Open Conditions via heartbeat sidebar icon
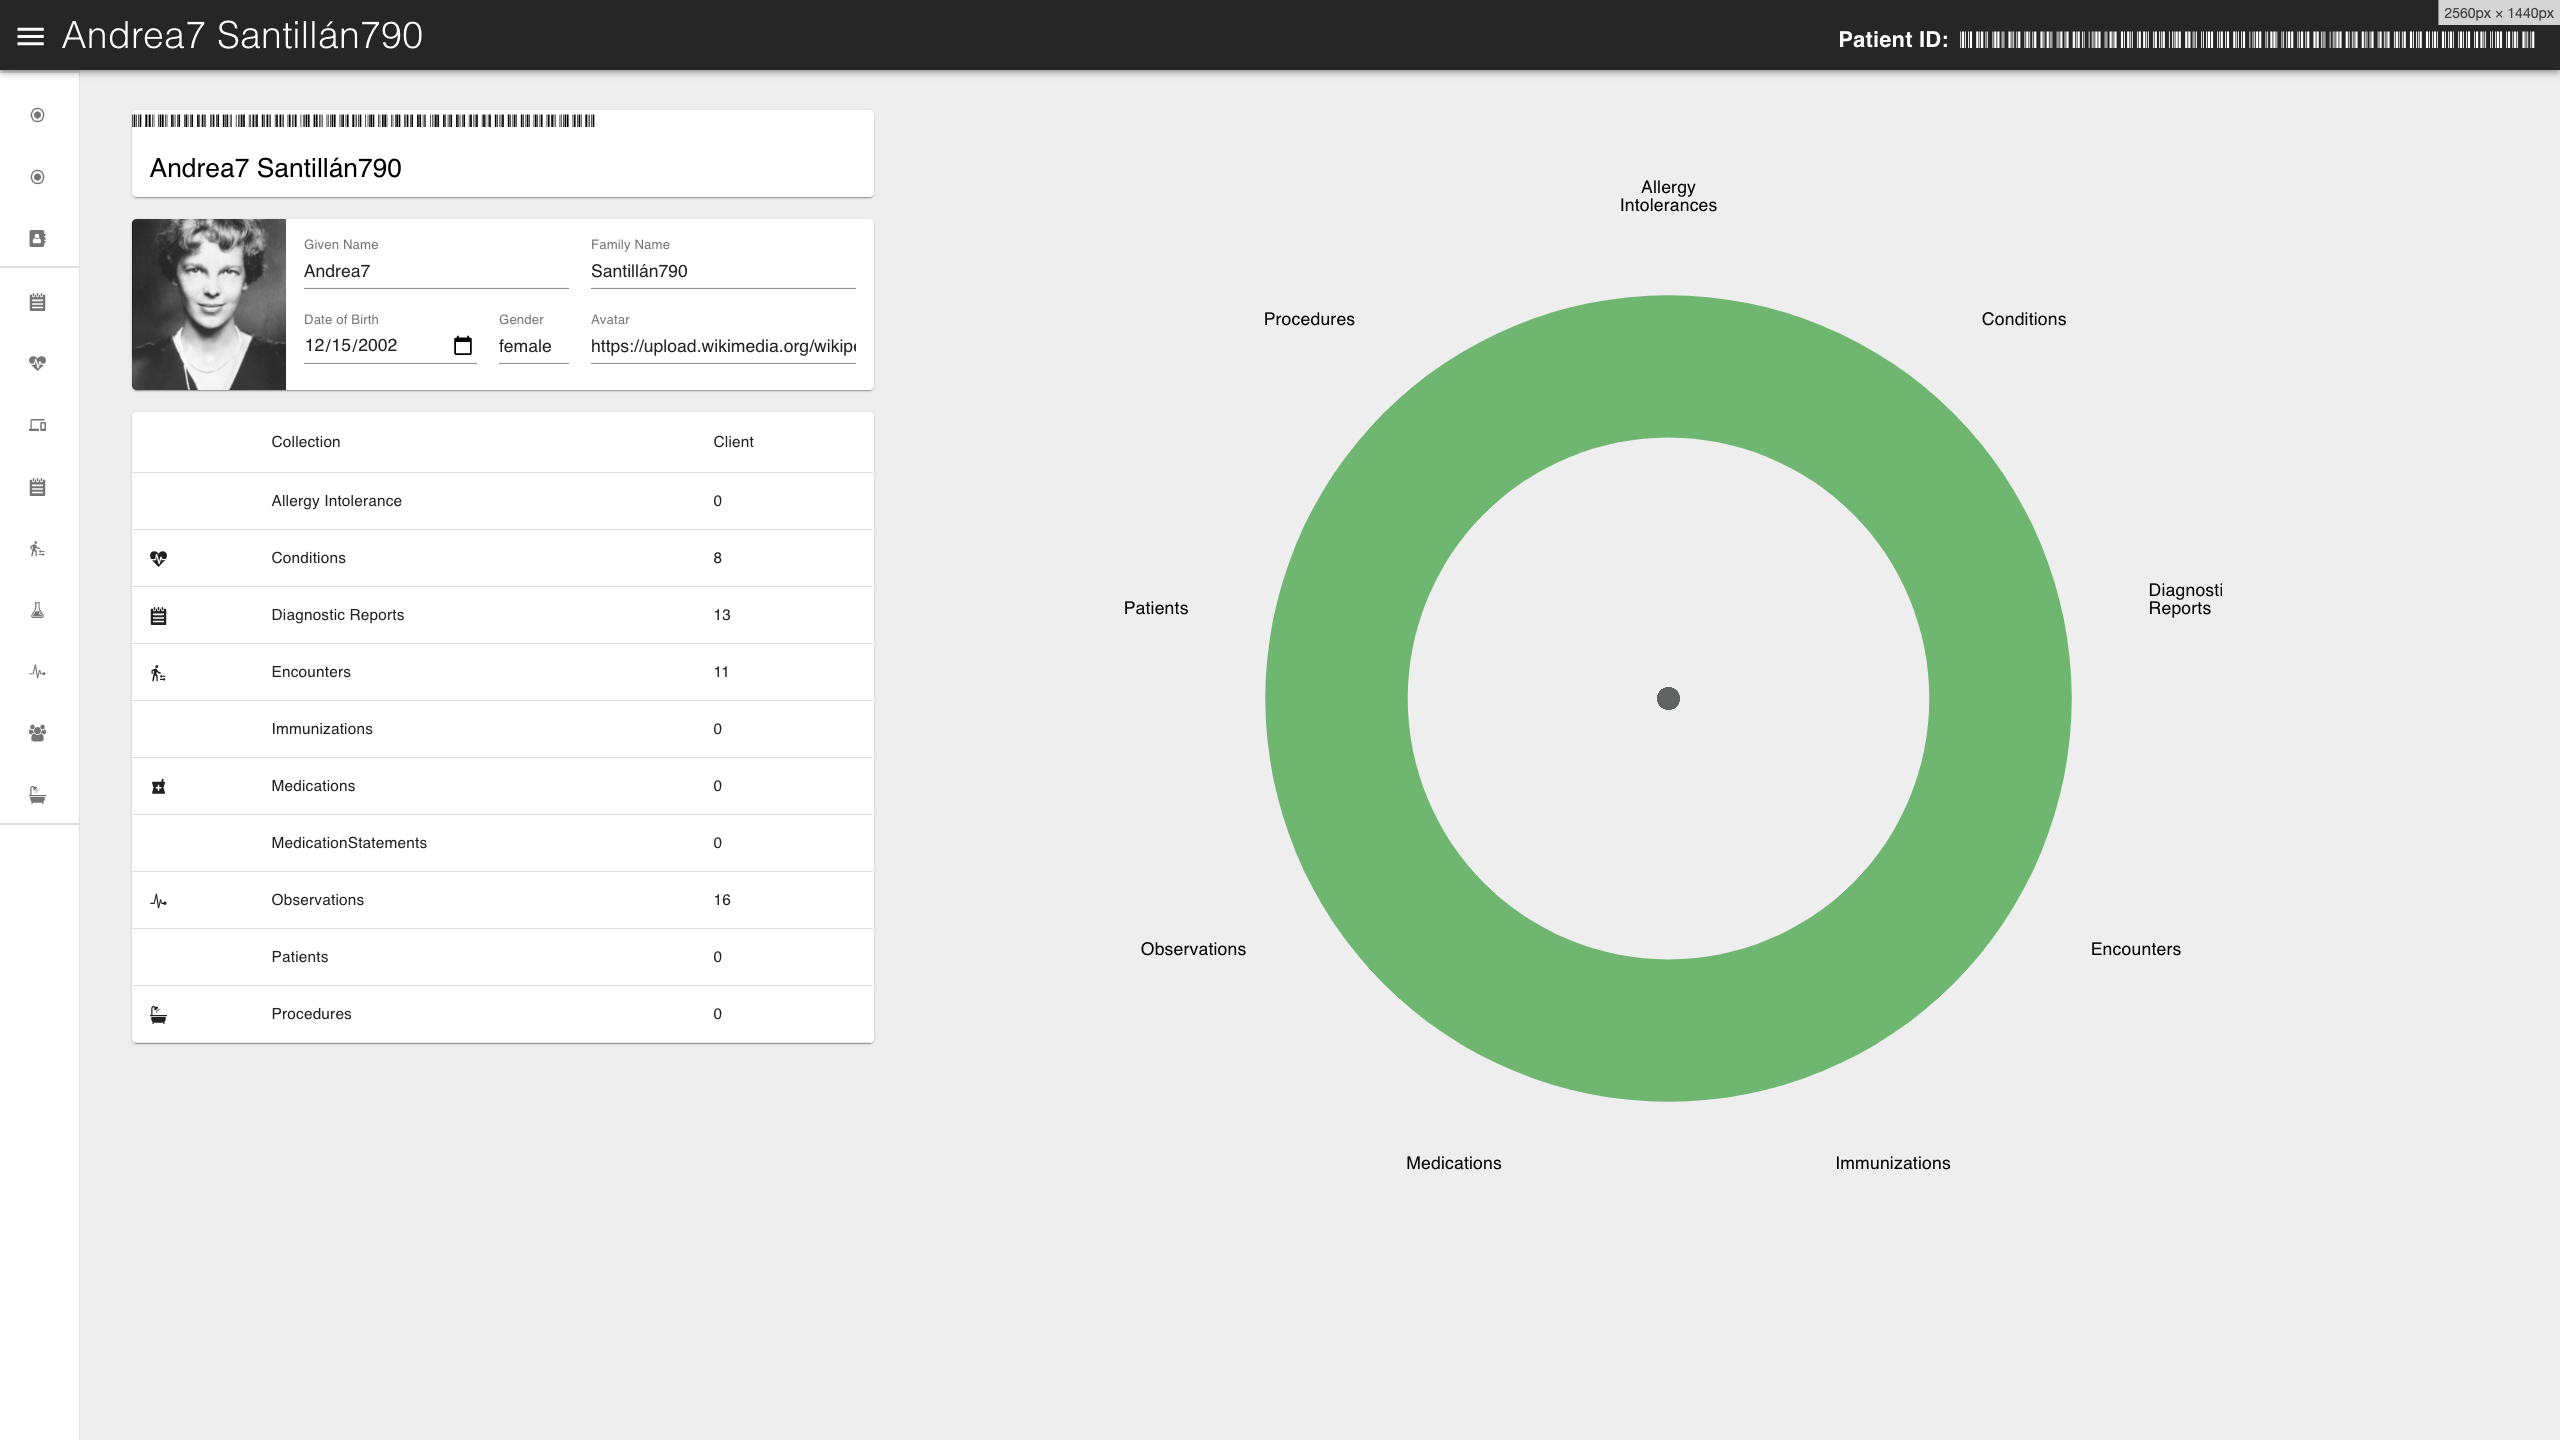Screen dimensions: 2560x1440 point(37,363)
